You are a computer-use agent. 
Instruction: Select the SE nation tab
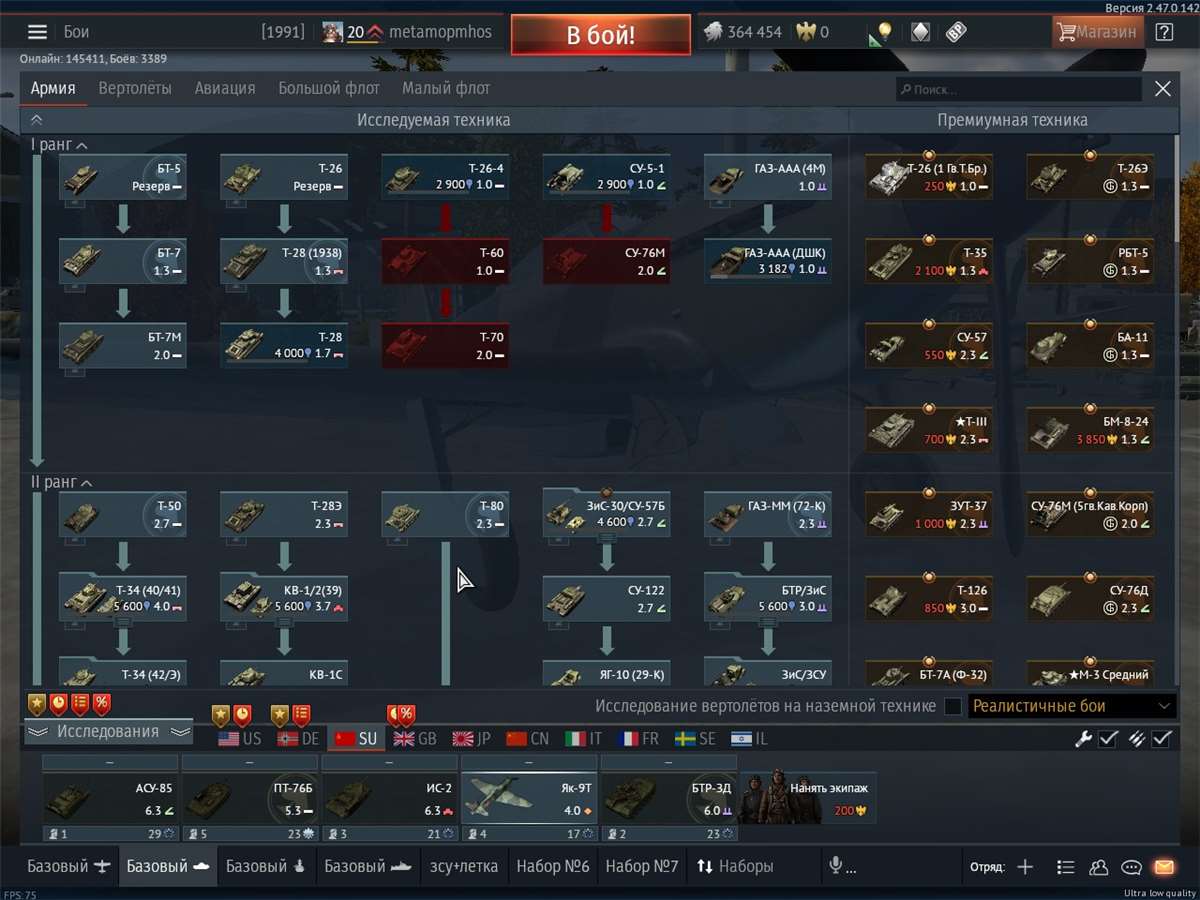pyautogui.click(x=695, y=739)
